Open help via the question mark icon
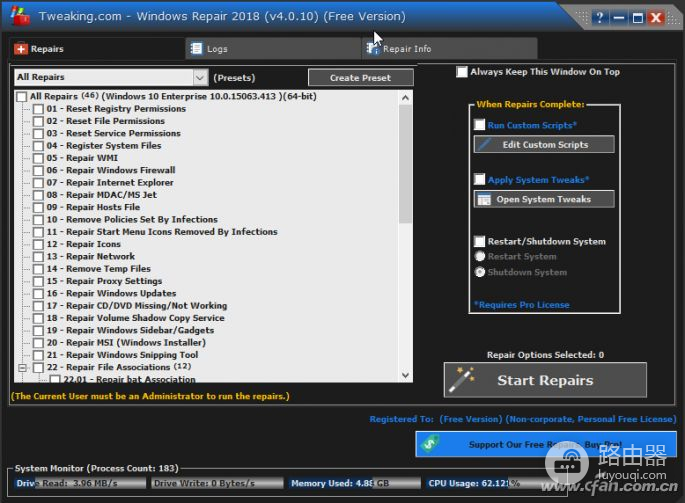 599,18
